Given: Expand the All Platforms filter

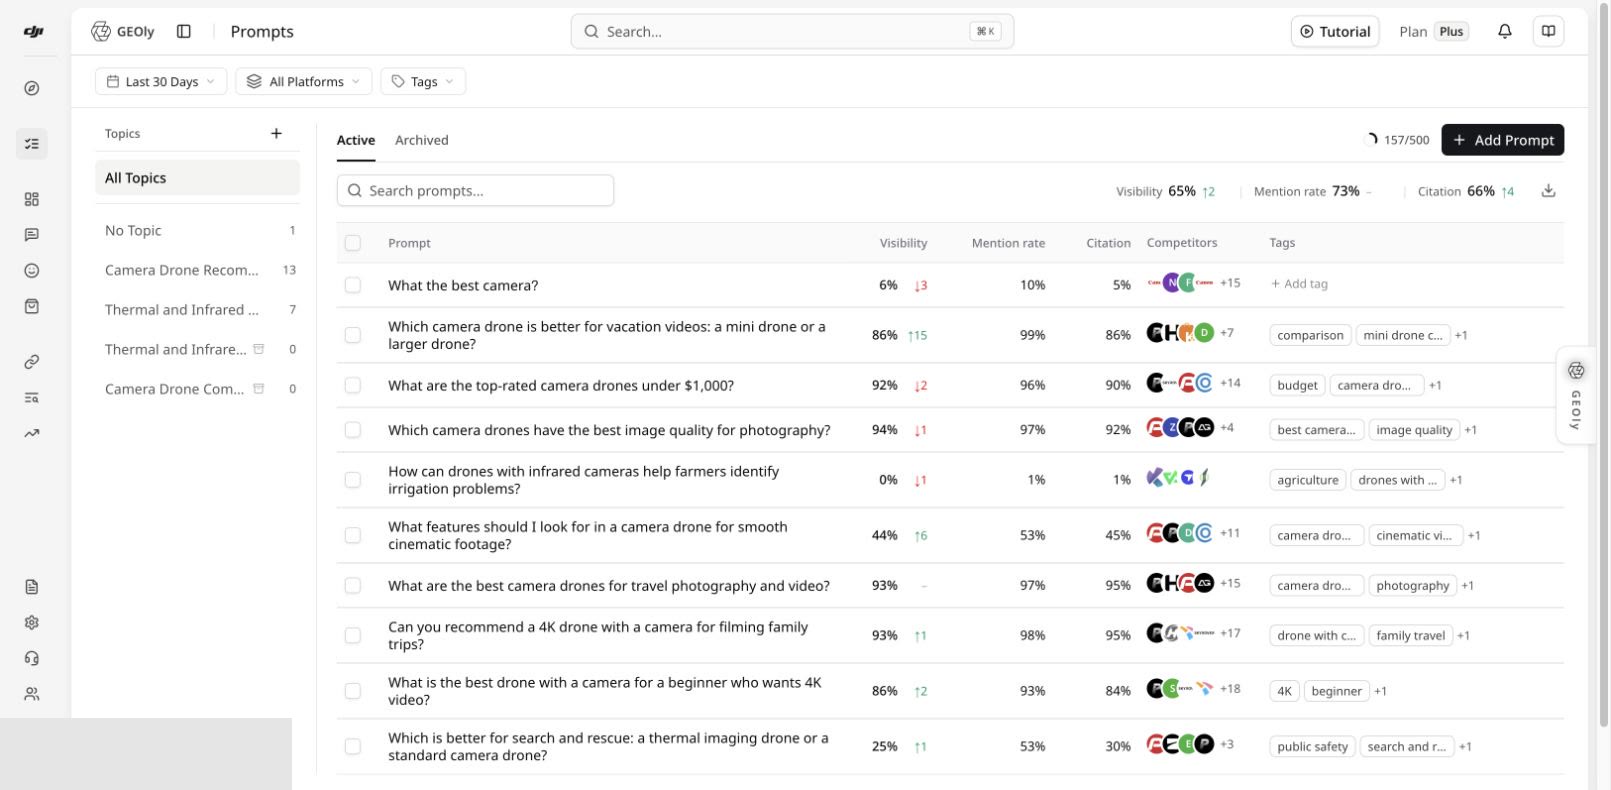Looking at the screenshot, I should coord(304,82).
